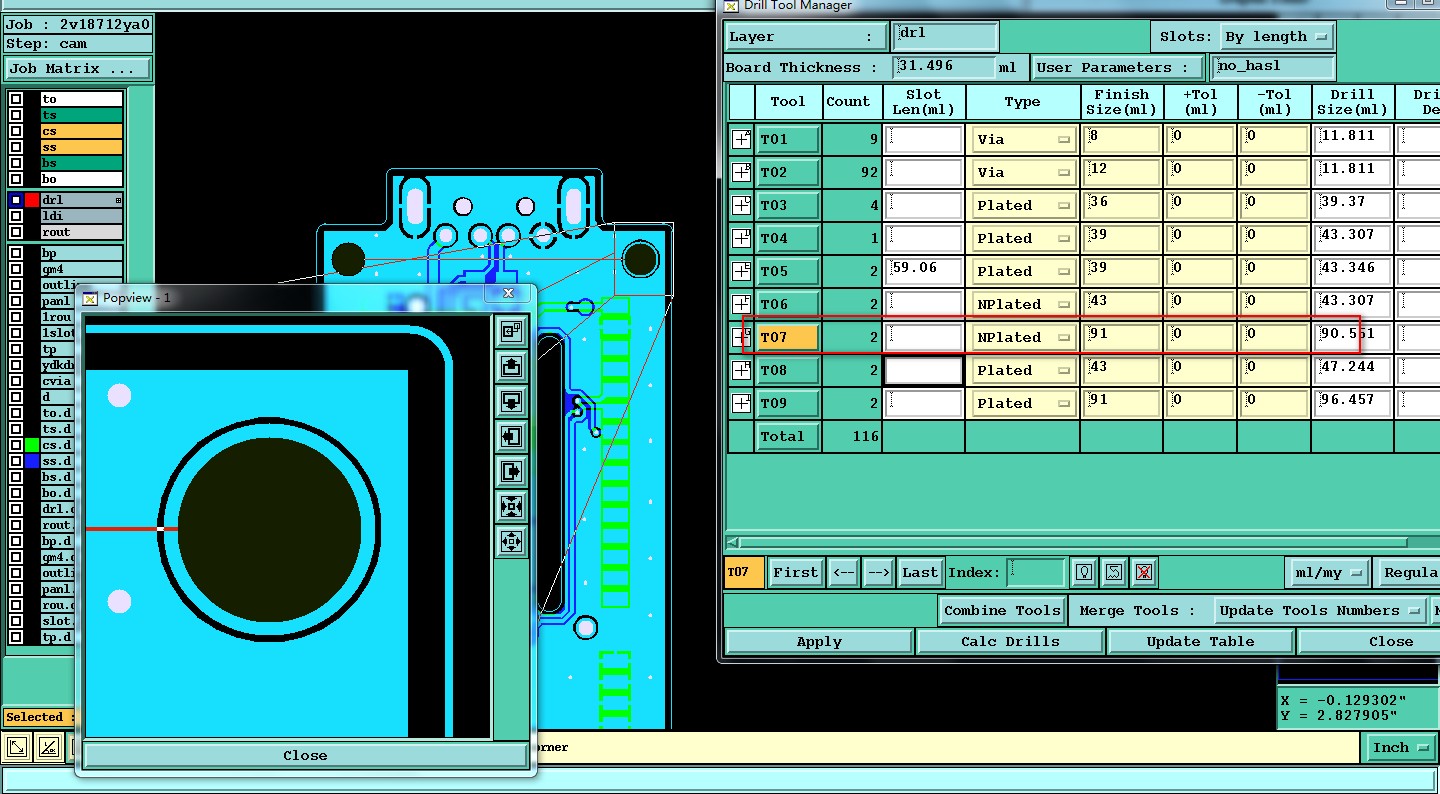
Task: Click the red color swatch of the drl layer
Action: pos(32,200)
